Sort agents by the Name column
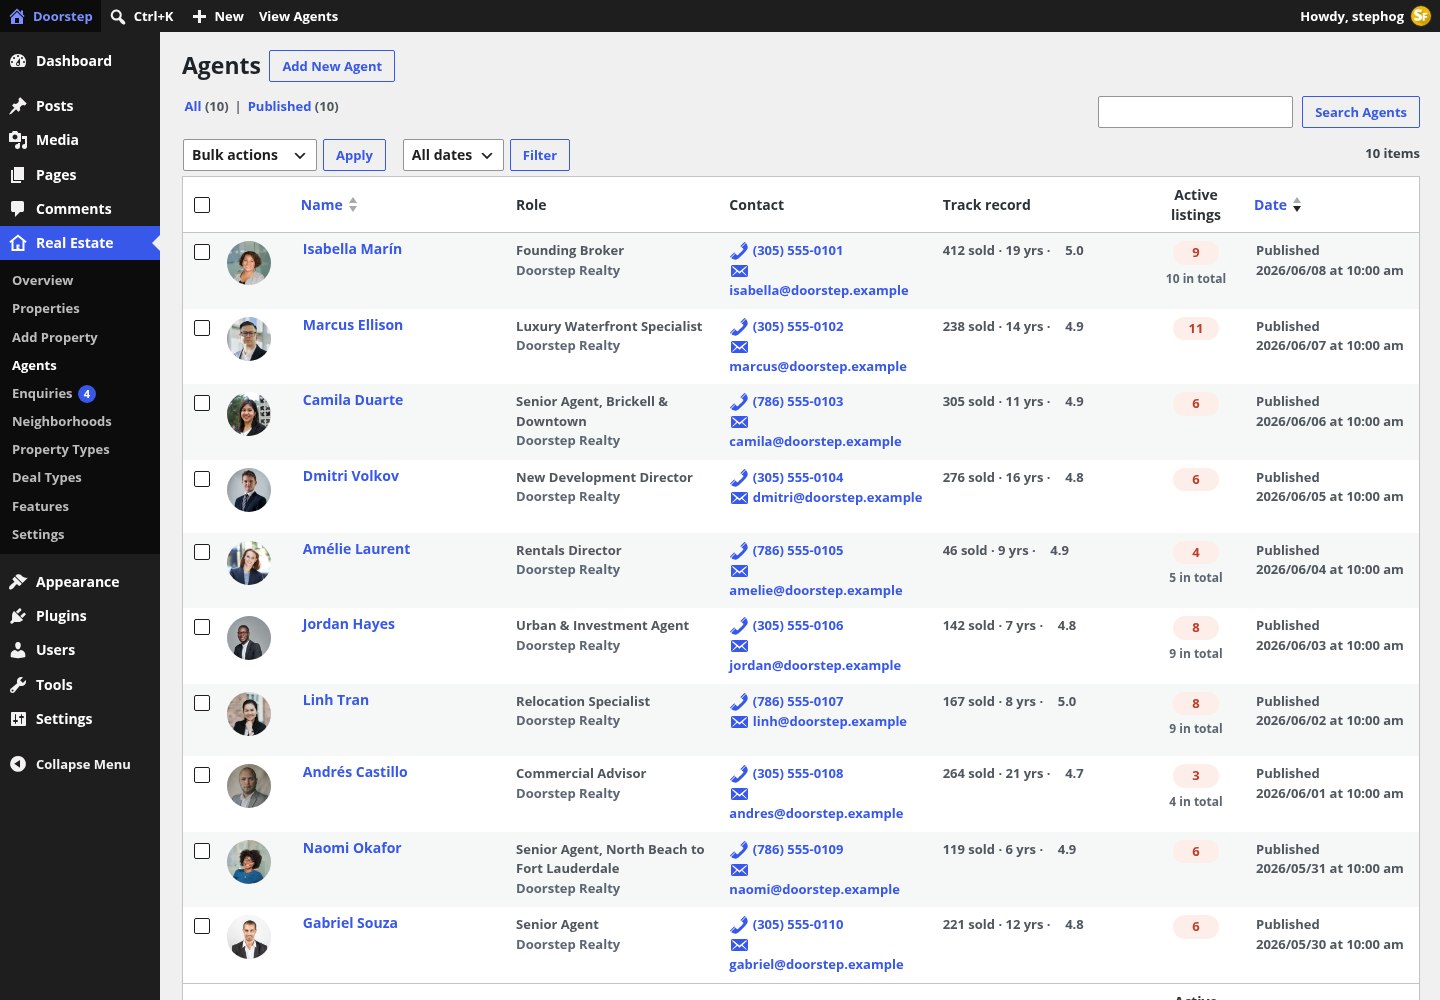 tap(329, 205)
